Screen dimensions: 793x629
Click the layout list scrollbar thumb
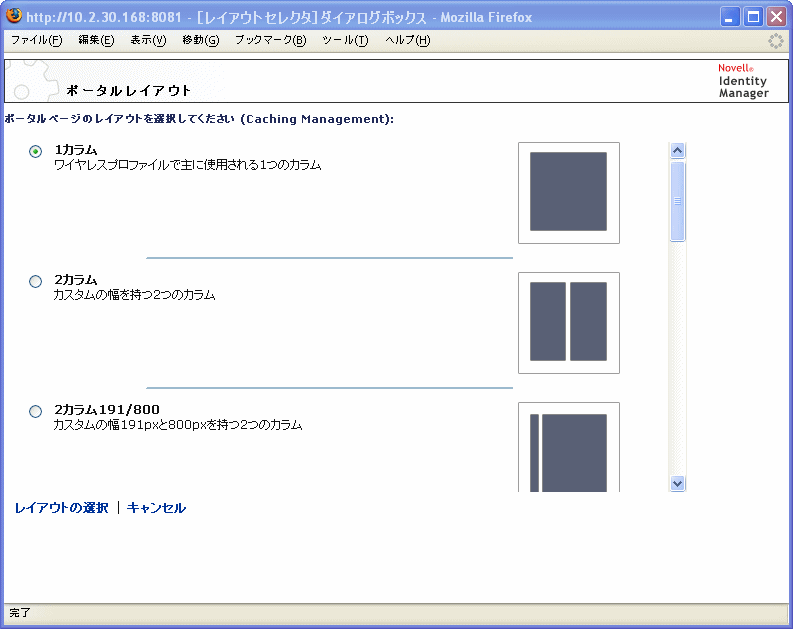pos(677,201)
